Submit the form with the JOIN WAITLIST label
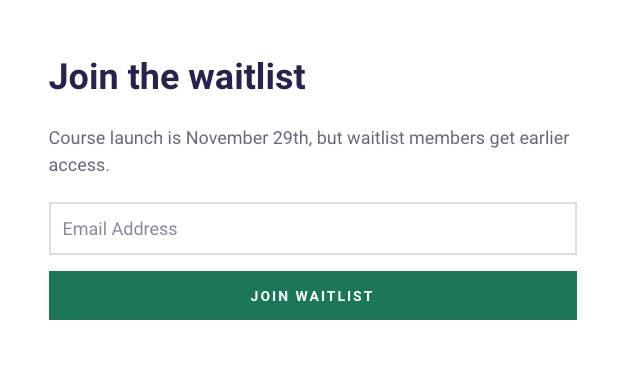Screen dimensions: 624x370 [312, 296]
